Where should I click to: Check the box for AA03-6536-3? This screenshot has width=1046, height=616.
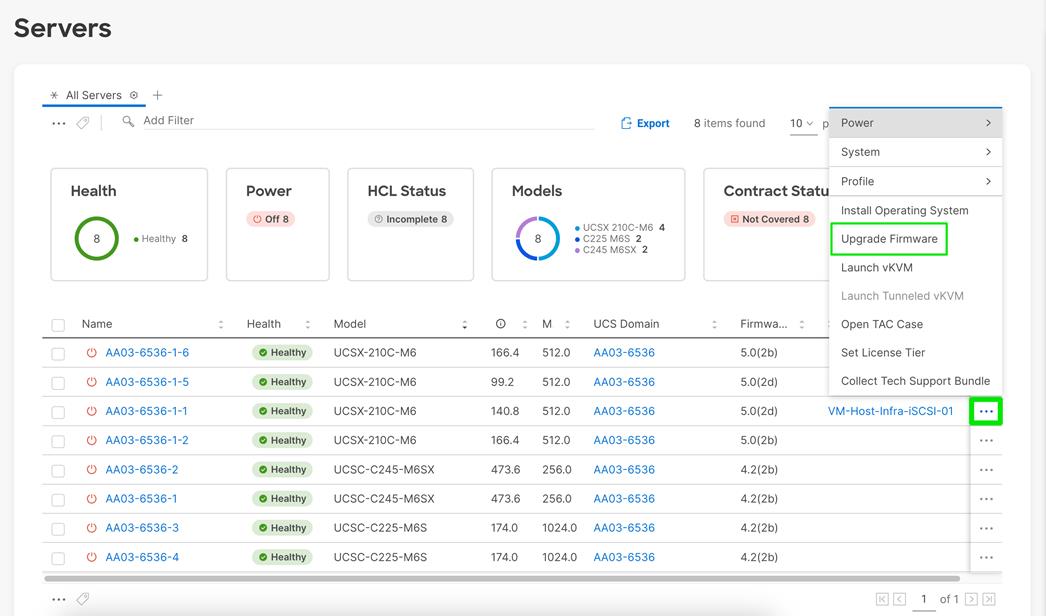pyautogui.click(x=58, y=529)
